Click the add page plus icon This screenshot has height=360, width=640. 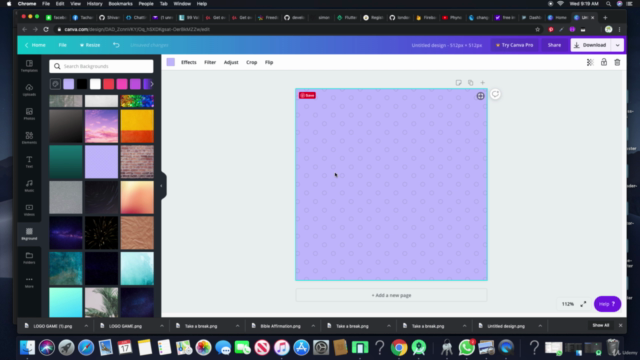pos(482,83)
